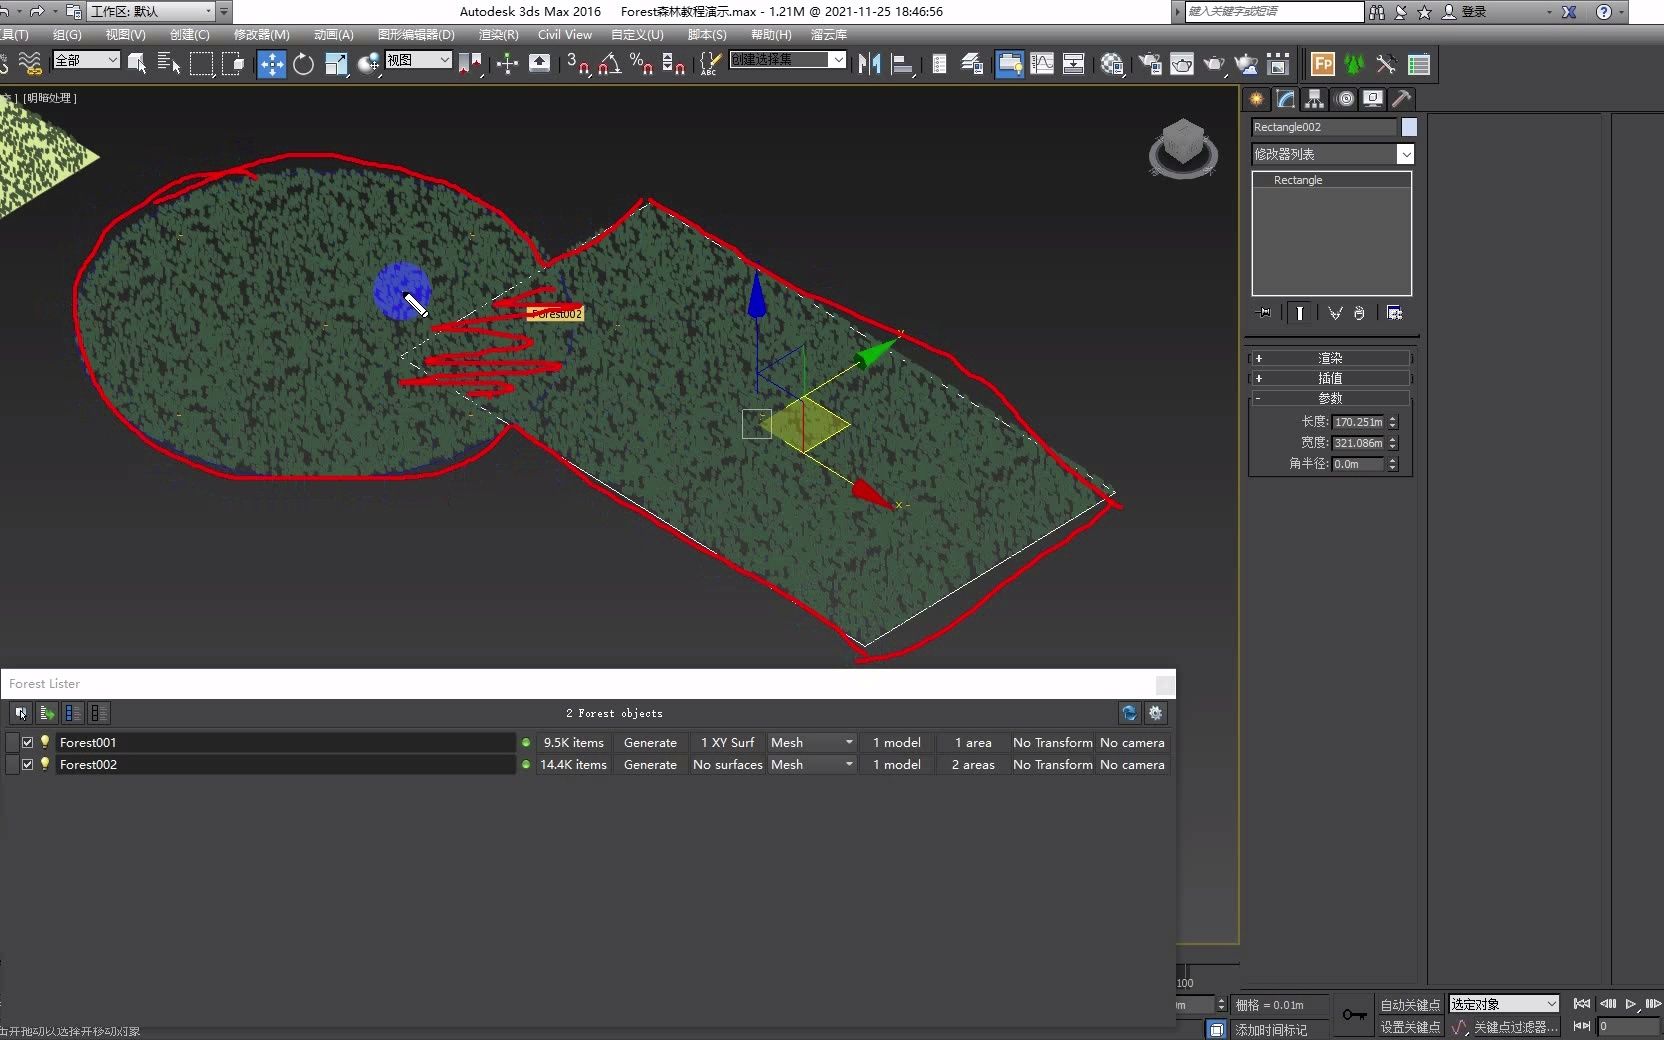Select the Move transform tool
This screenshot has height=1040, width=1664.
click(271, 65)
